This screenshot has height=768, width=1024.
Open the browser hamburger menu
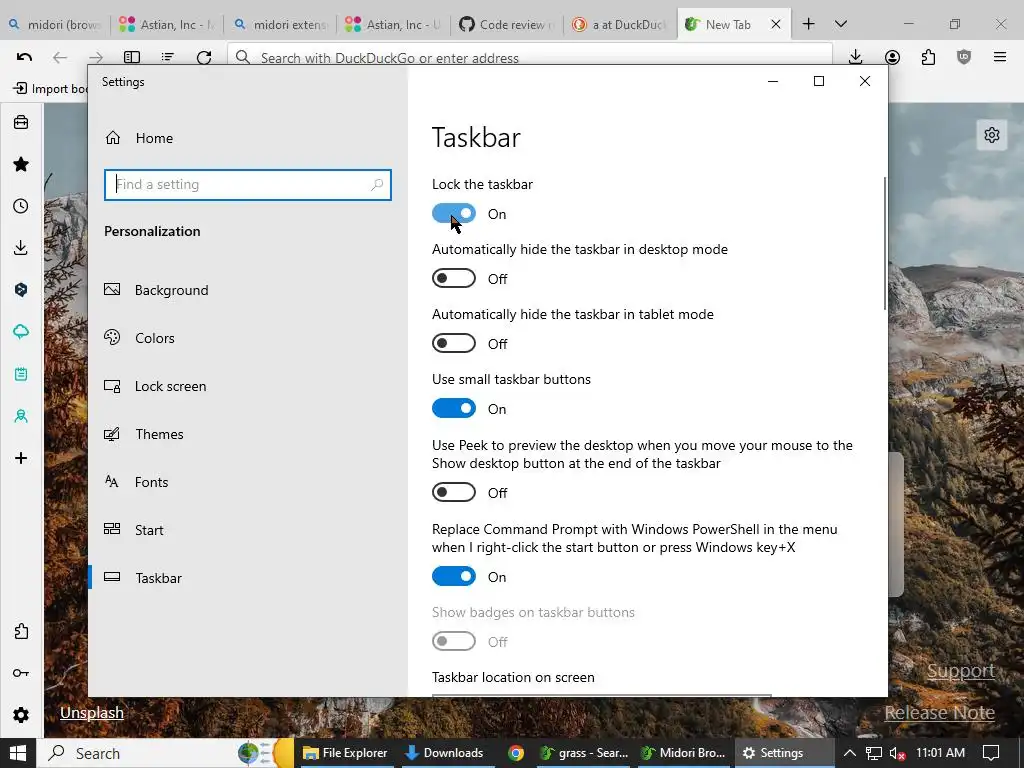[x=1000, y=57]
